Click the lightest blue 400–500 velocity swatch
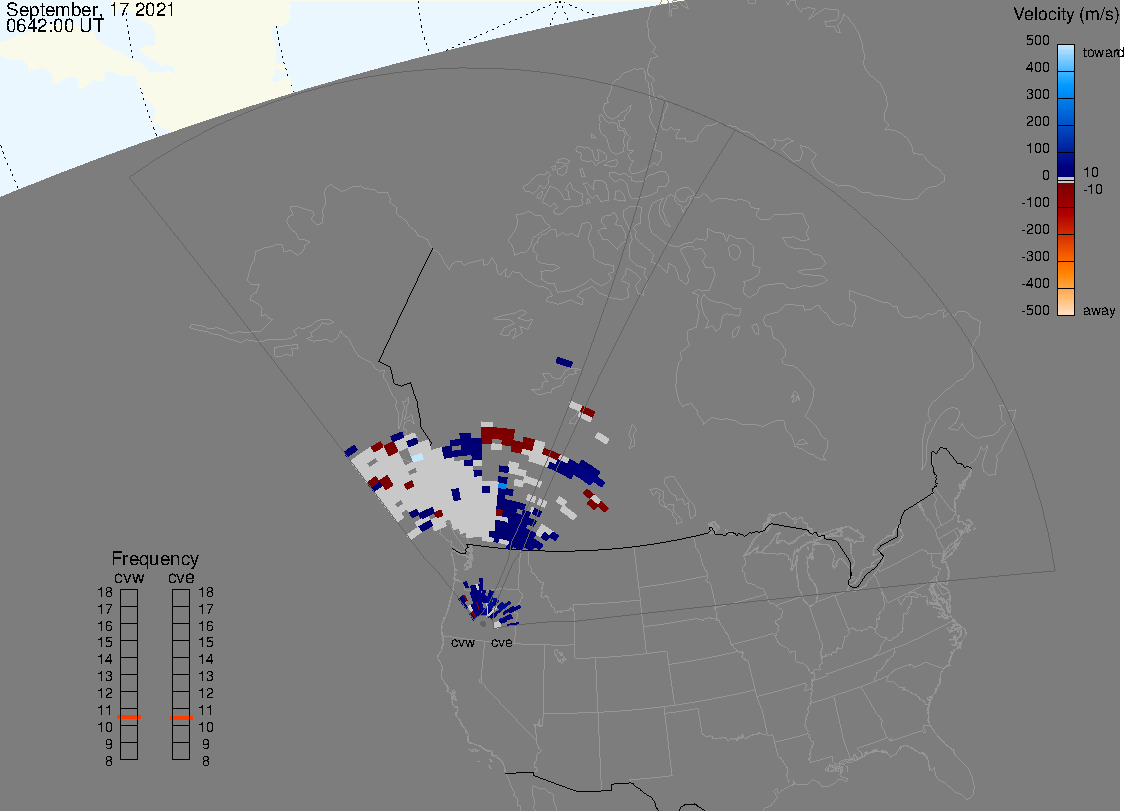Viewport: 1124px width, 811px height. tap(1065, 58)
